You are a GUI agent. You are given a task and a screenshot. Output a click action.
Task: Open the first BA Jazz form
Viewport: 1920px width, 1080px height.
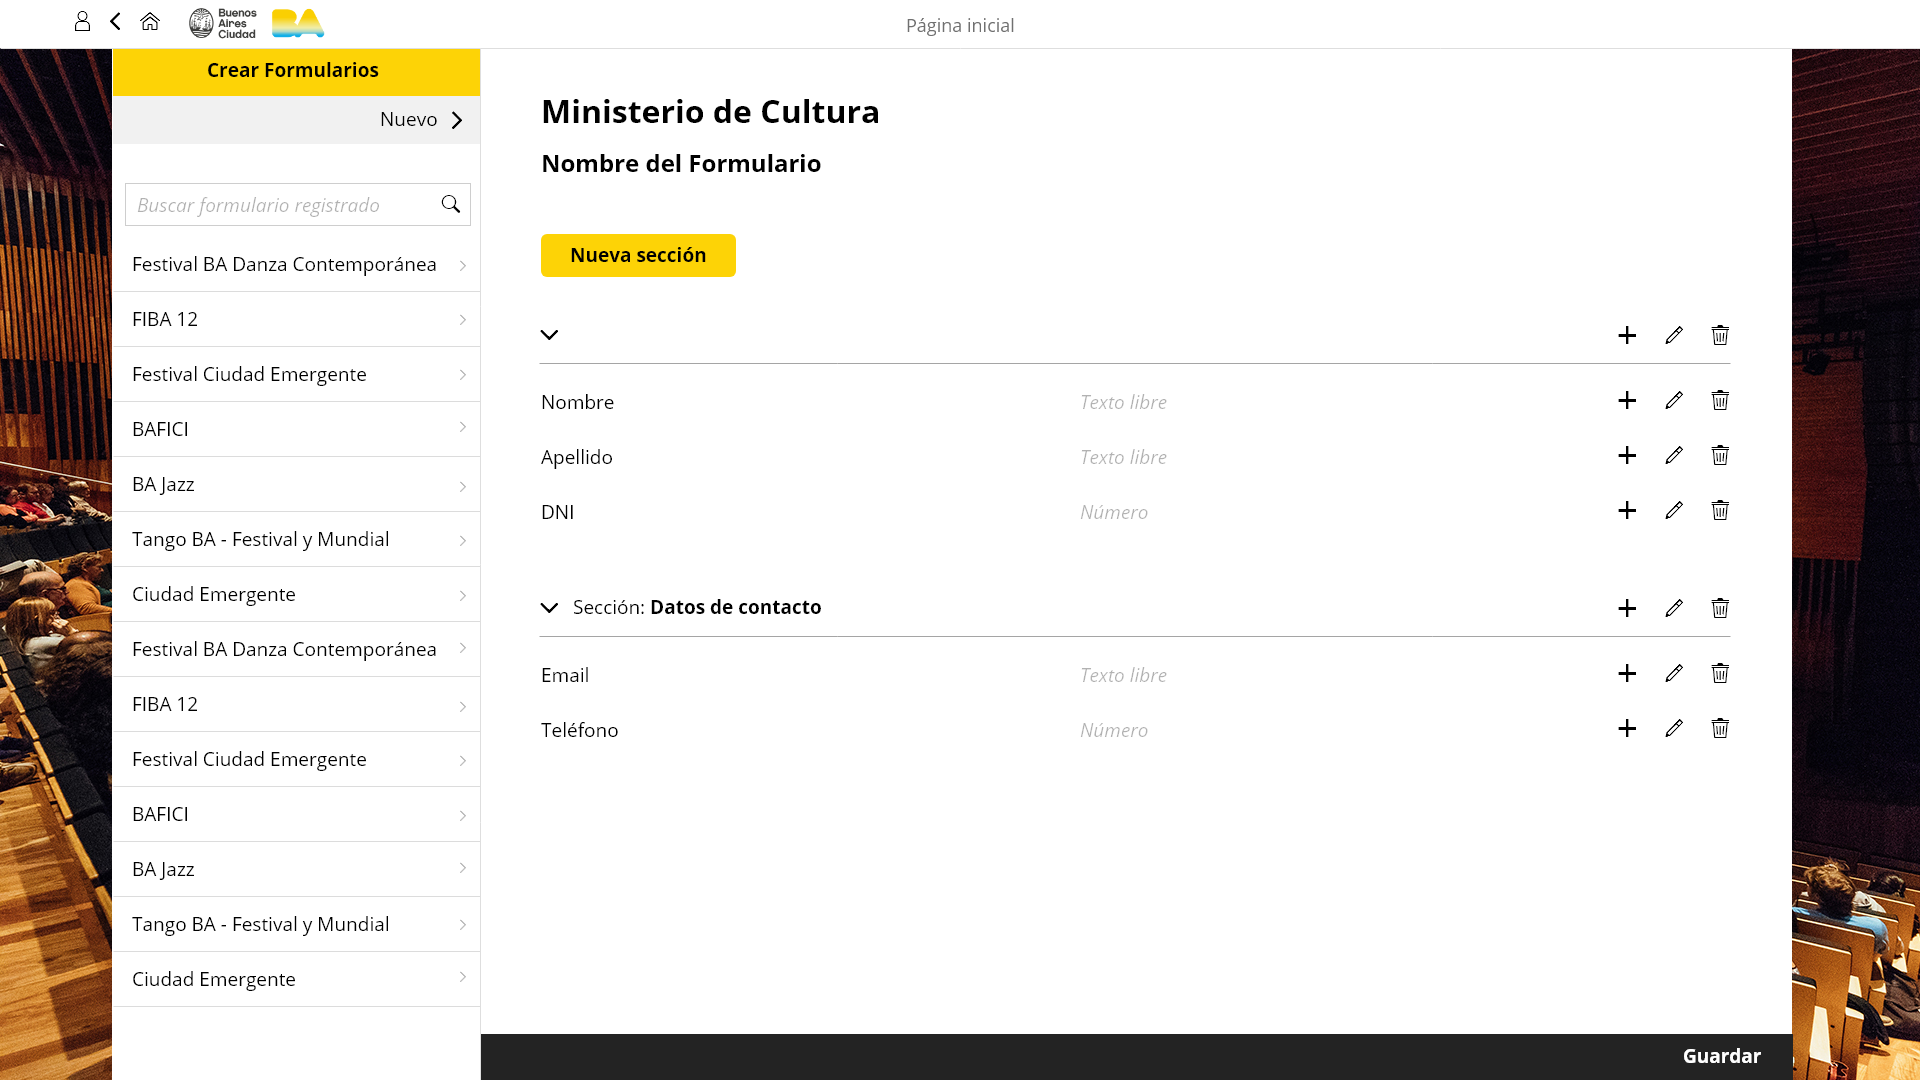(296, 484)
